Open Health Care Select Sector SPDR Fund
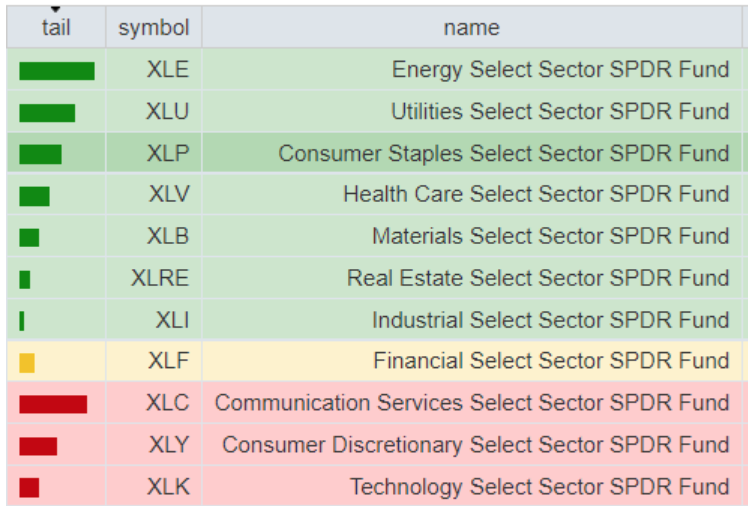The image size is (748, 506). tap(536, 195)
